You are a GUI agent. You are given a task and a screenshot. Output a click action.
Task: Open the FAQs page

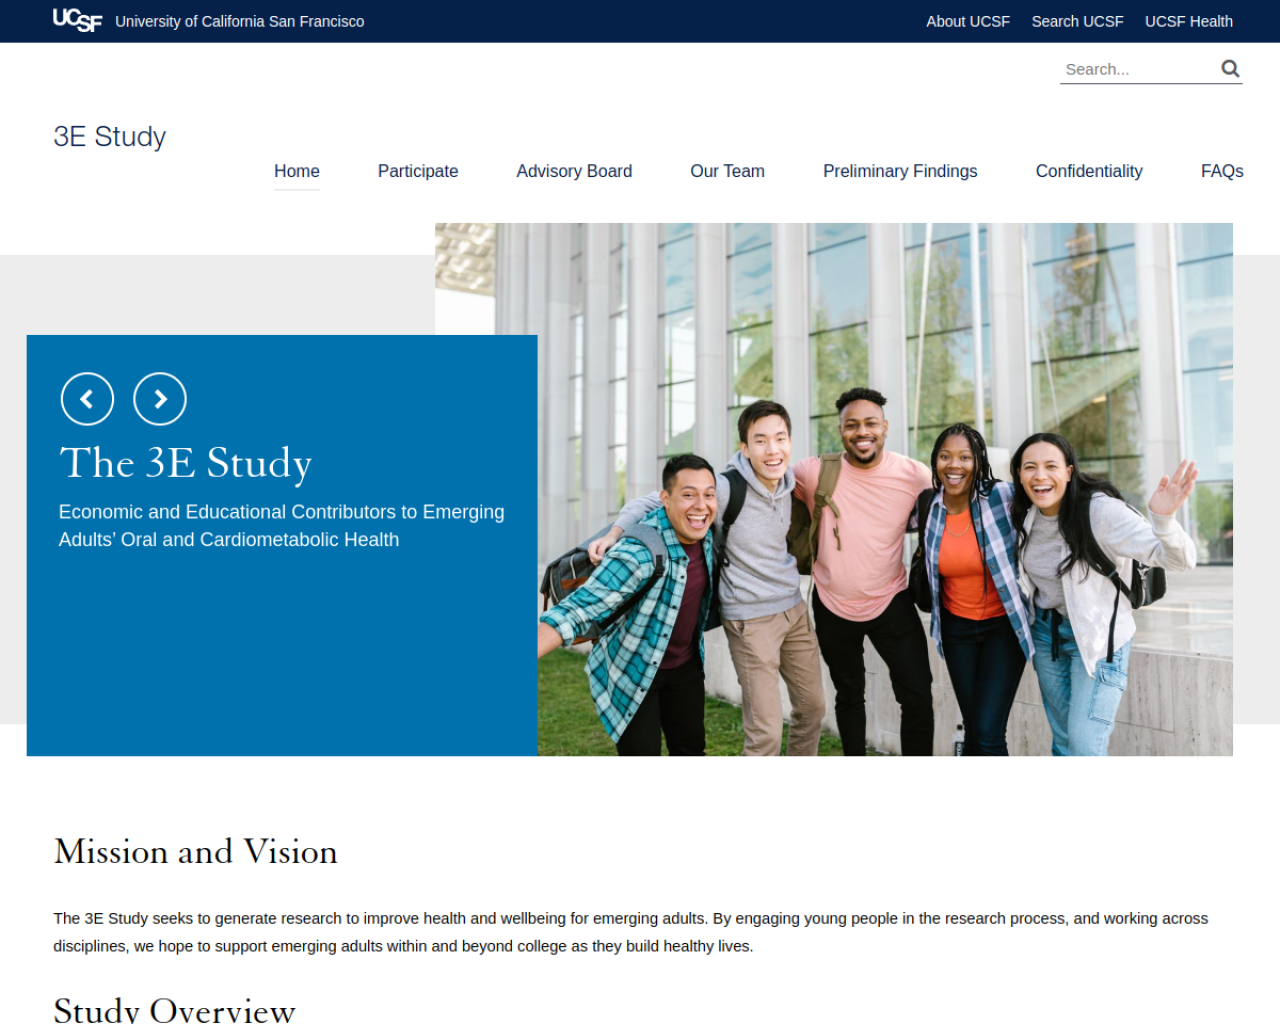[x=1222, y=171]
